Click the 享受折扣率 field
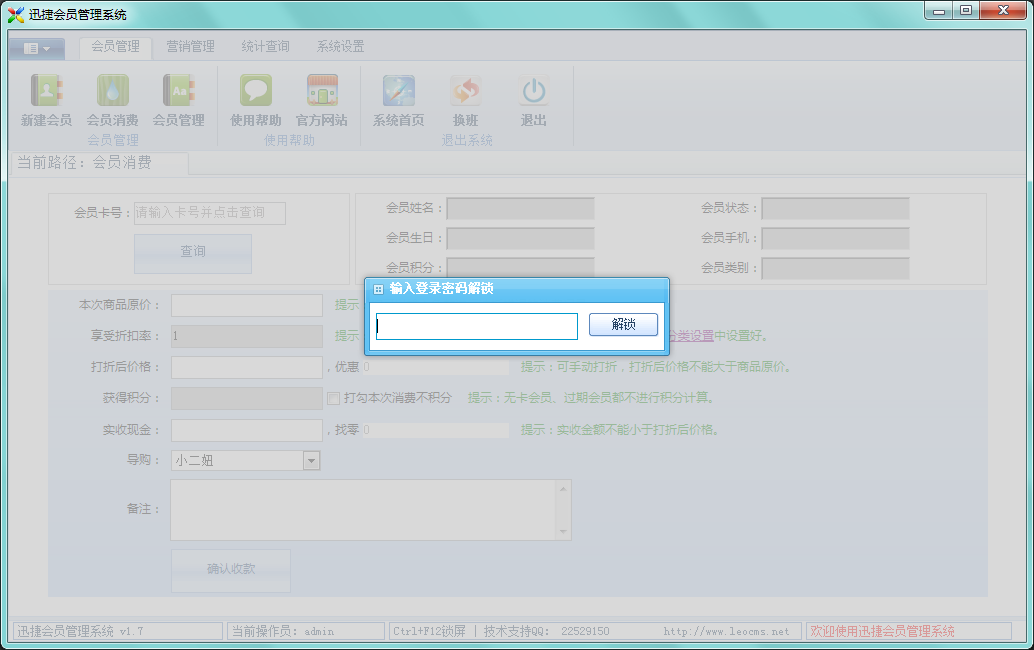Screen dimensions: 1034x650 (247, 336)
